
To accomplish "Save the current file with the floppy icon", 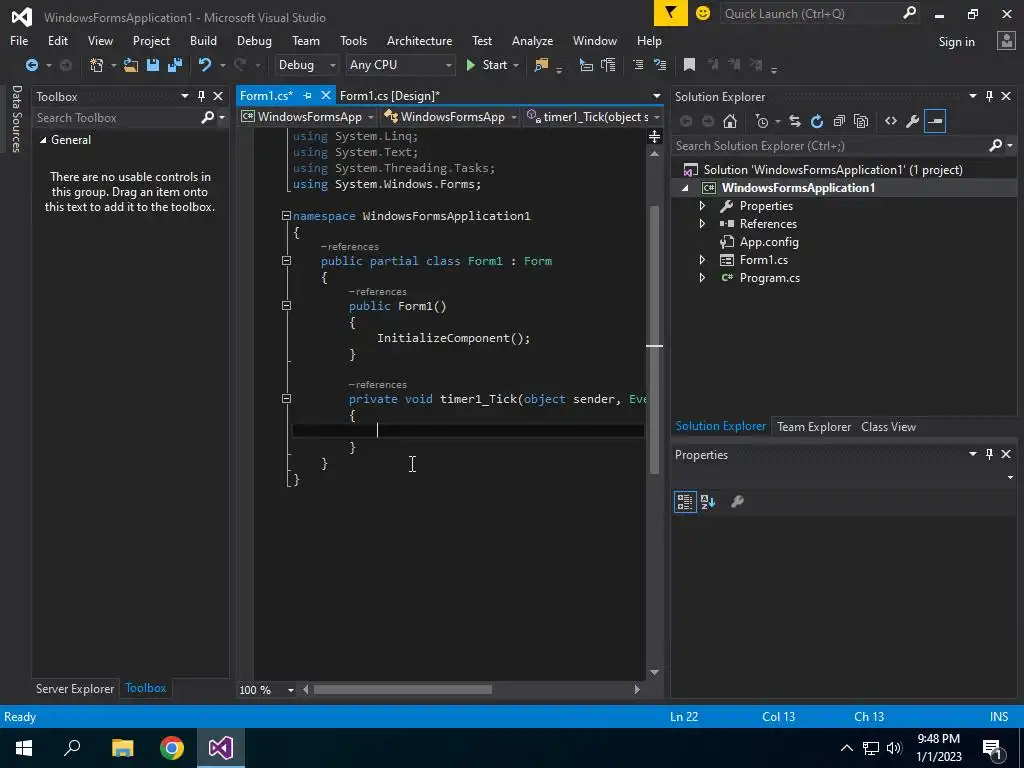I will tap(153, 65).
